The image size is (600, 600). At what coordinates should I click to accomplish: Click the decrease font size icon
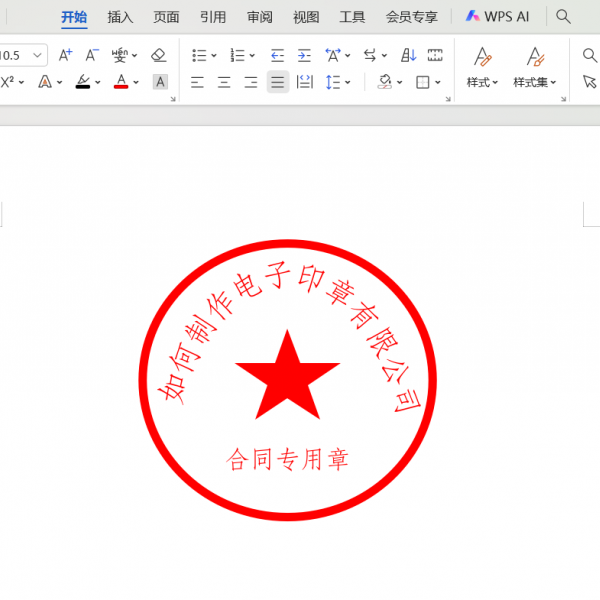pos(92,55)
